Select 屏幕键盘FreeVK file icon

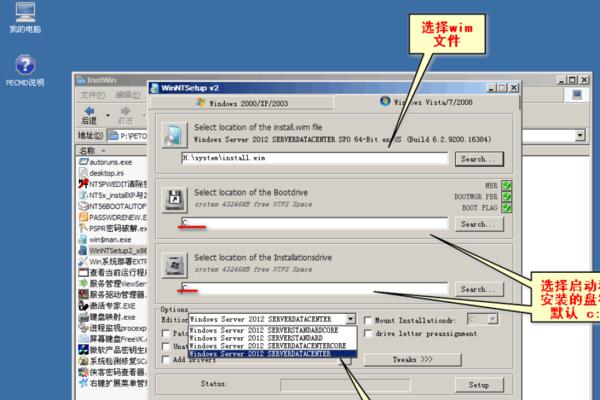tap(83, 339)
